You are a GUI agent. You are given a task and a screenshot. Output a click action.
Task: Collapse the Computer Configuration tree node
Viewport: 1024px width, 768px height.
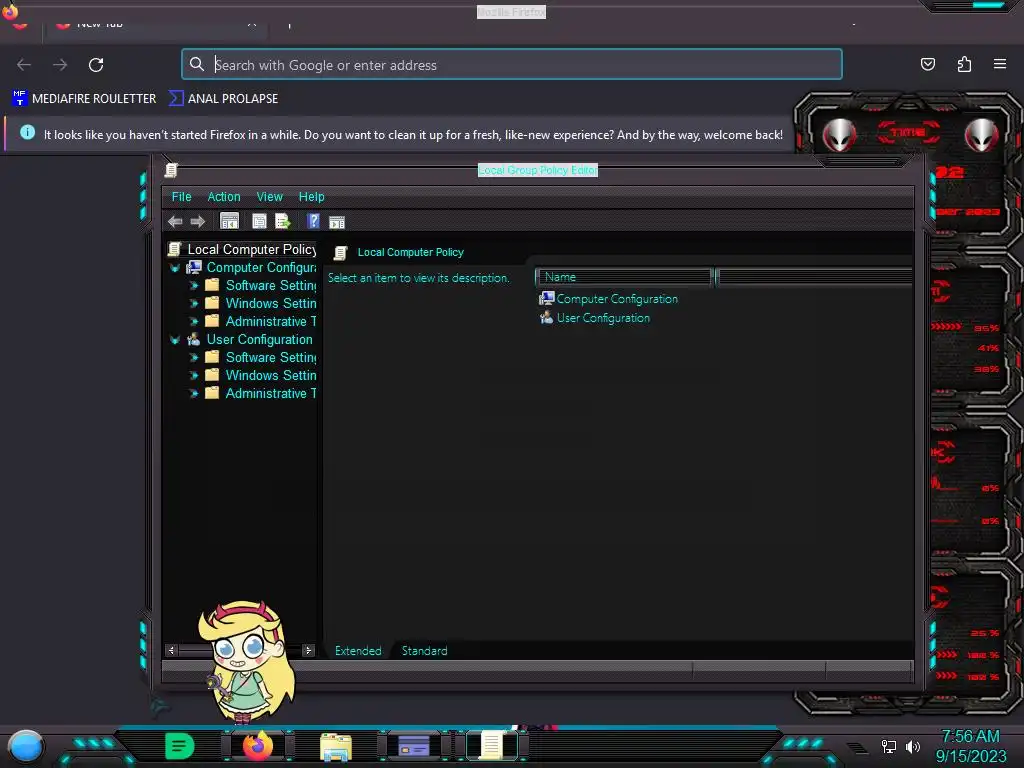175,268
